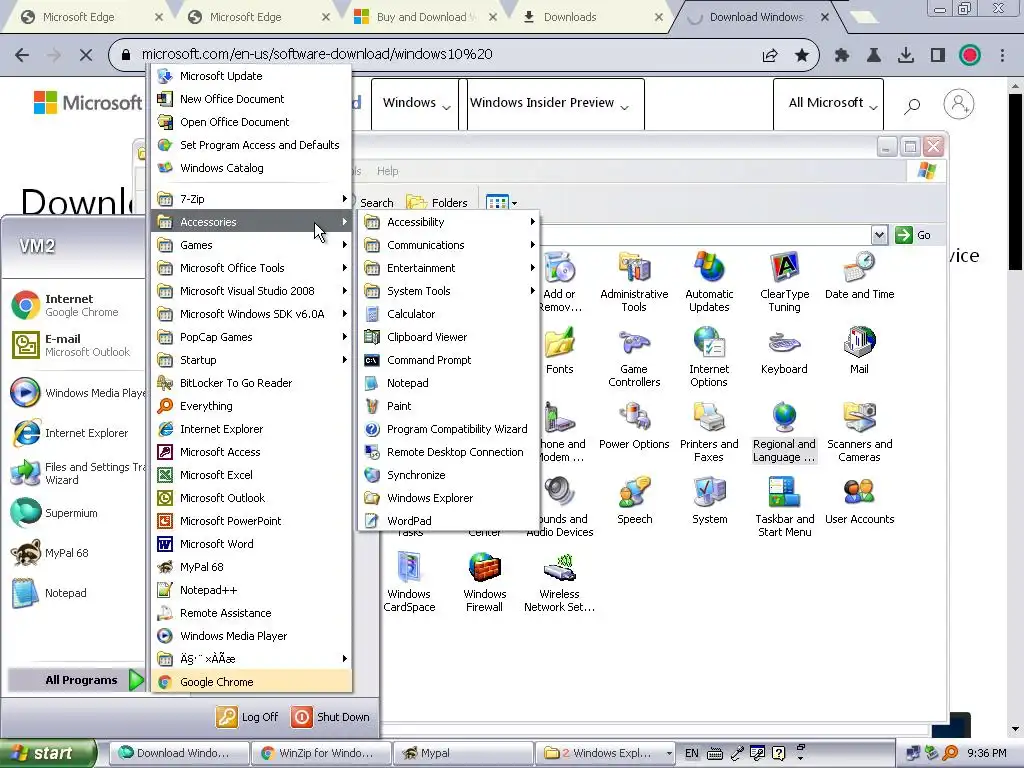
Task: Open Game Controllers in Control Panel
Action: pyautogui.click(x=634, y=357)
